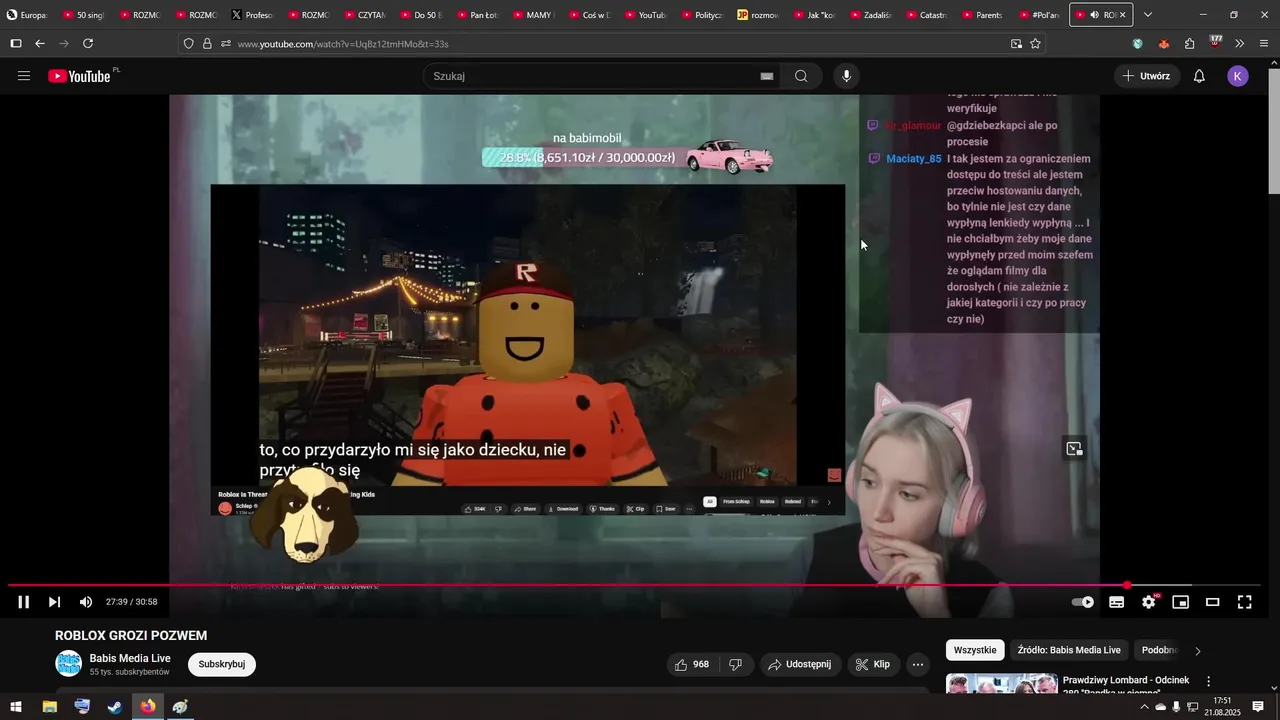Click the magnifier search button
This screenshot has width=1280, height=720.
[x=801, y=76]
